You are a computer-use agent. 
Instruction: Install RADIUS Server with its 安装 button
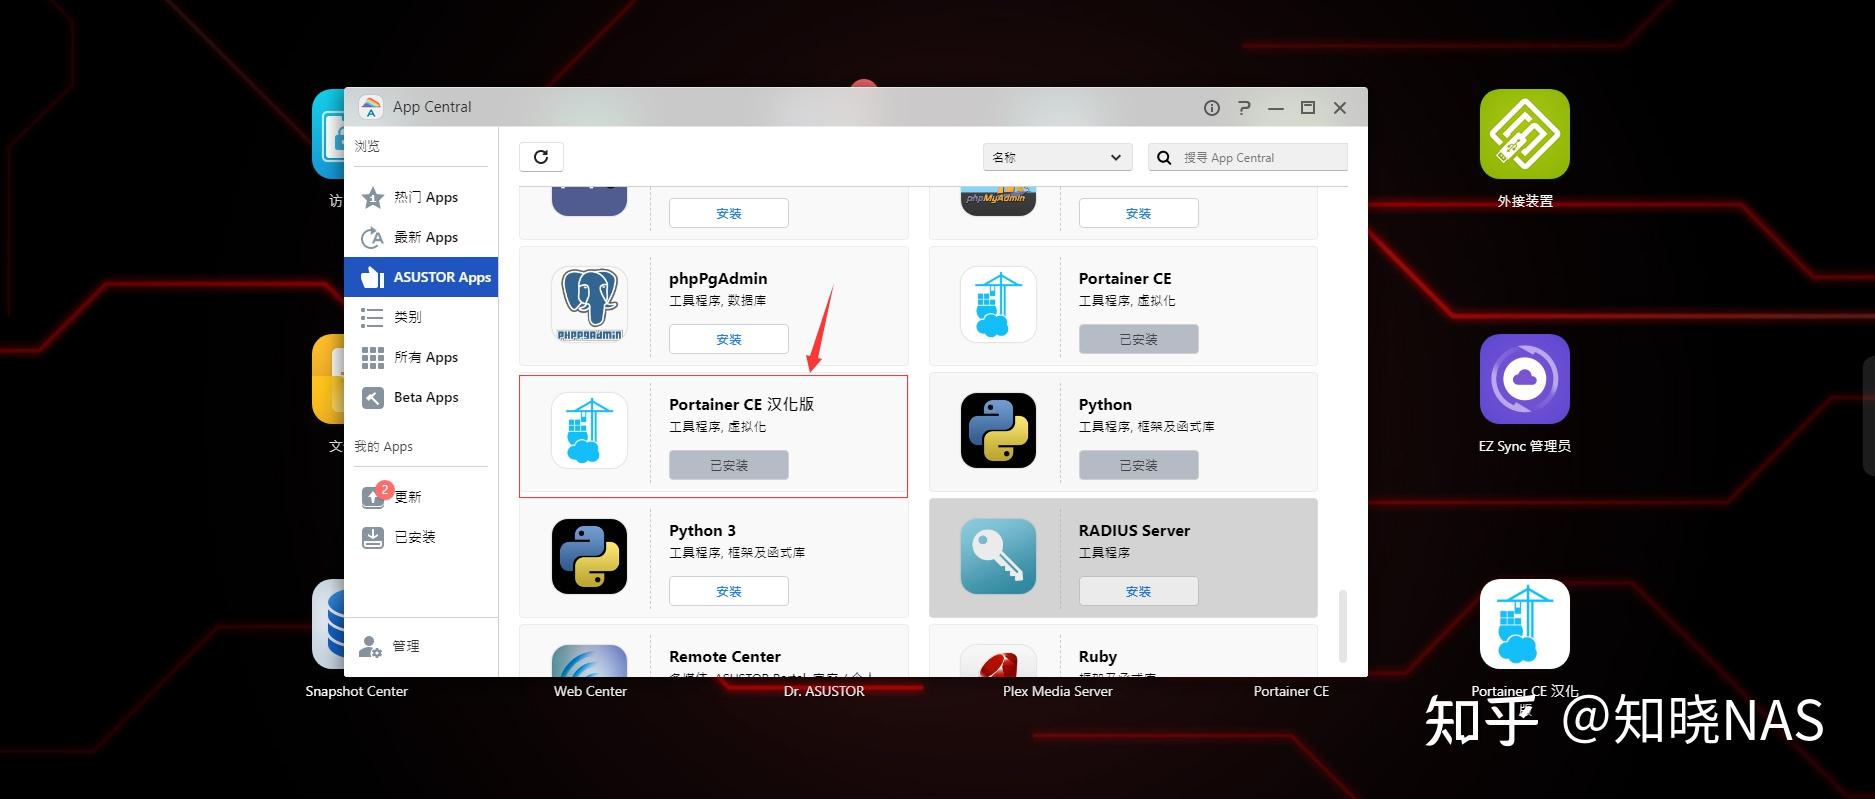1138,591
